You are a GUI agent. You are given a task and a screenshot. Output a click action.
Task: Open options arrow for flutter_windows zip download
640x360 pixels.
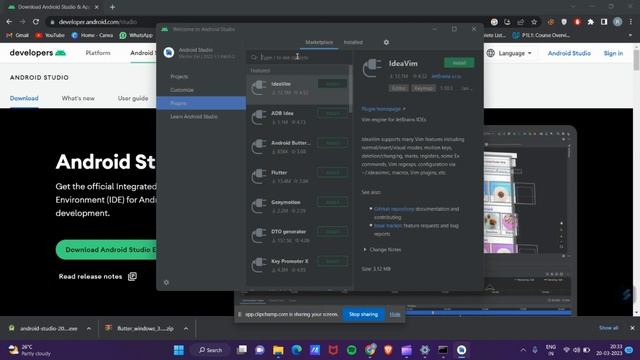(x=186, y=328)
